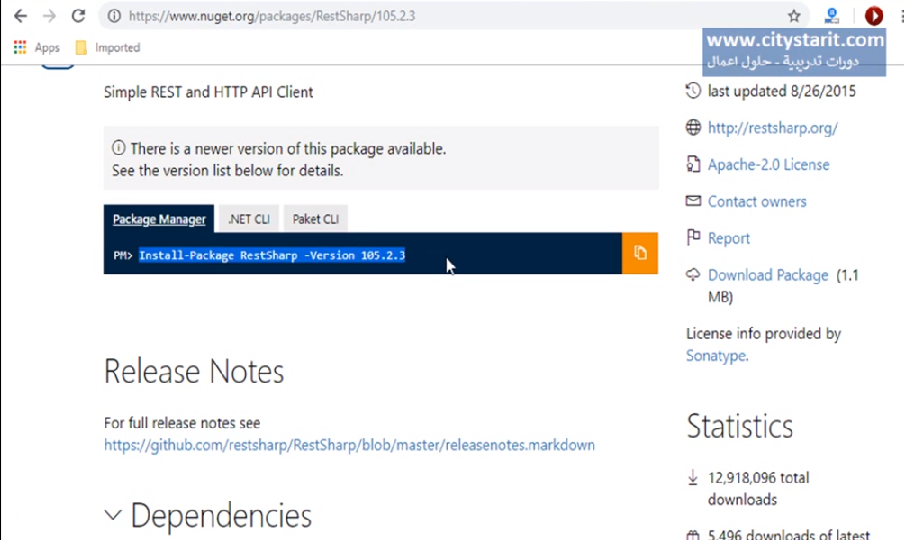Copy the install command with the orange button
The width and height of the screenshot is (904, 540).
click(x=640, y=253)
